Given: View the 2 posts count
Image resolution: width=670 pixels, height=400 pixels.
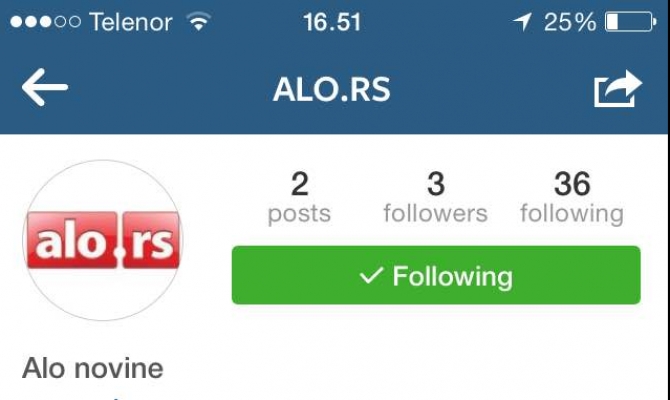Looking at the screenshot, I should tap(300, 197).
